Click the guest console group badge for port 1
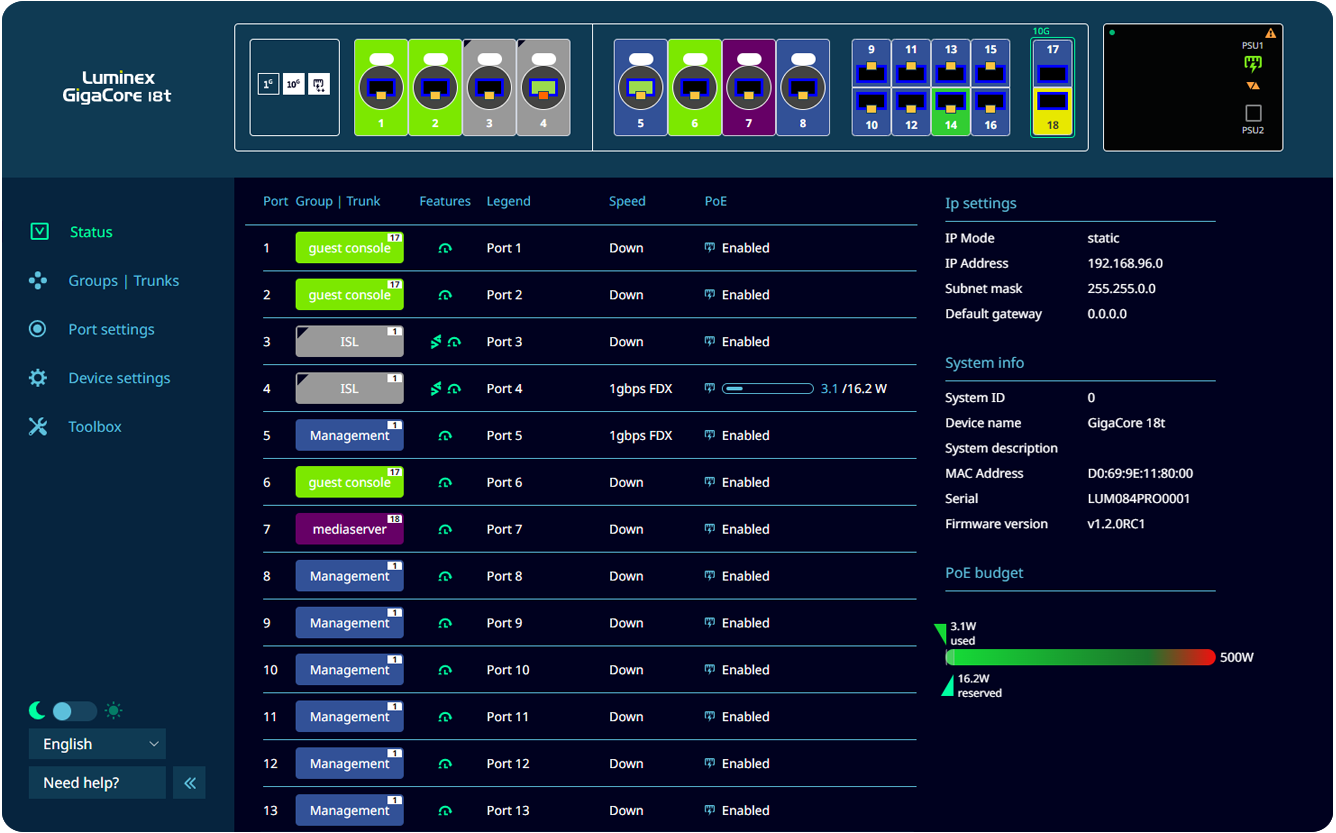 (x=349, y=248)
